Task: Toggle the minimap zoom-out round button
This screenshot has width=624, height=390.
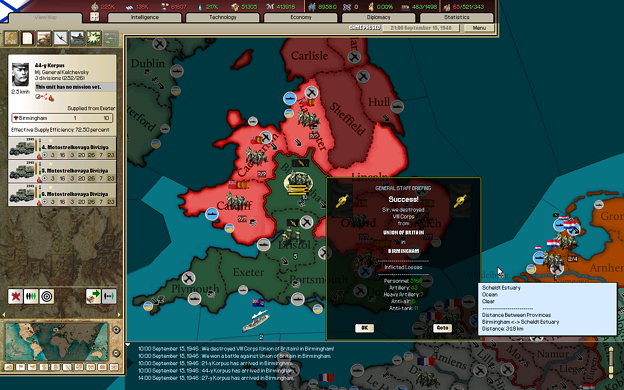Action: pyautogui.click(x=116, y=353)
